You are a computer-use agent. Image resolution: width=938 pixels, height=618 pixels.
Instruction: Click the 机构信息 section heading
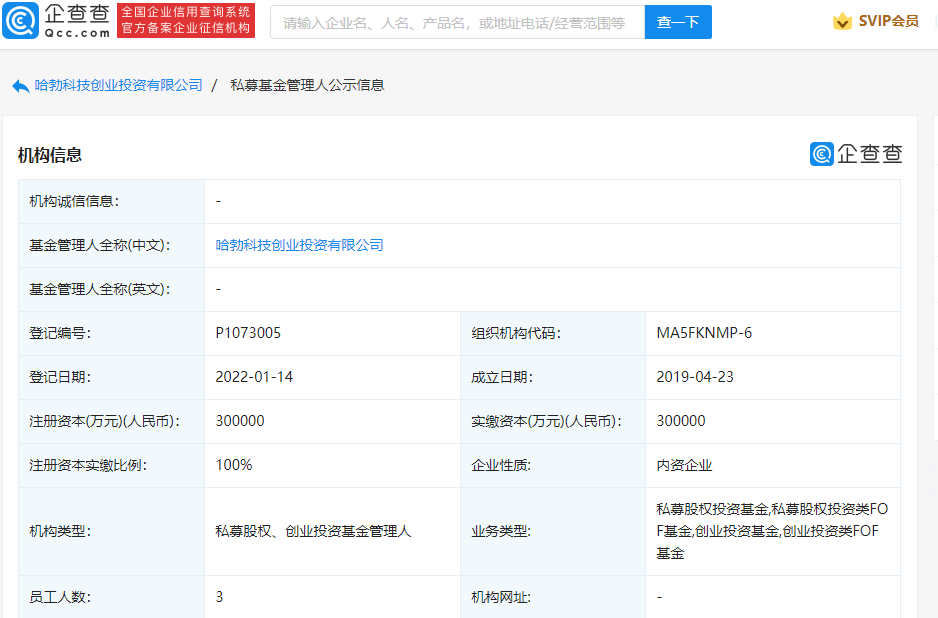pos(50,156)
